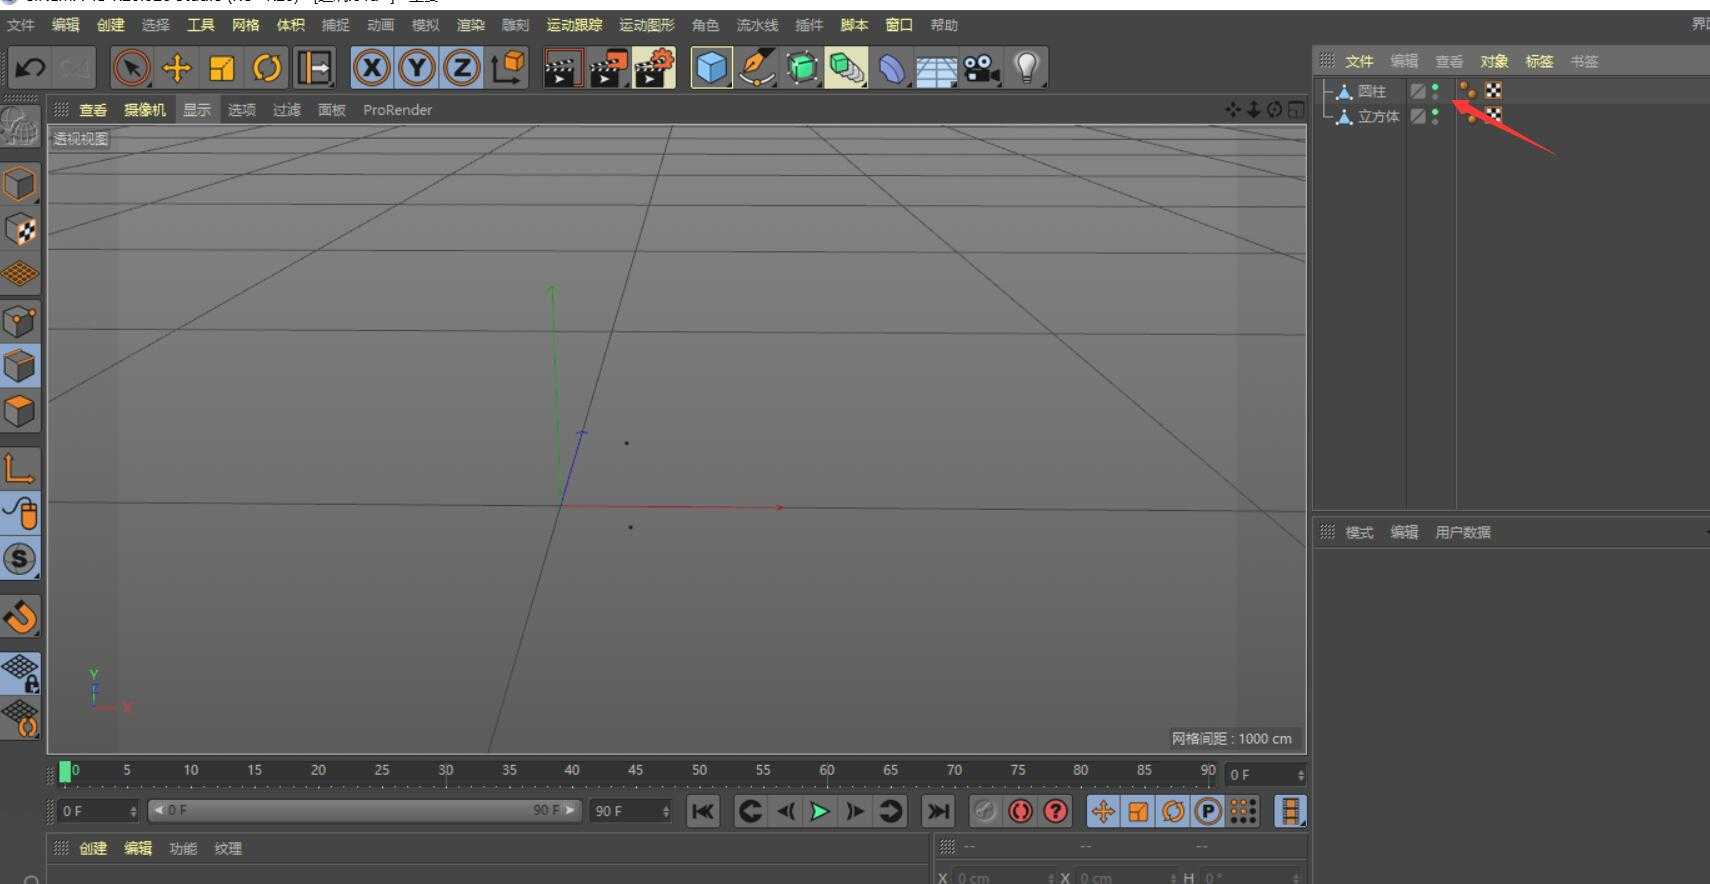Image resolution: width=1710 pixels, height=884 pixels.
Task: Toggle visibility dots for 圆柱 object
Action: pyautogui.click(x=1435, y=91)
